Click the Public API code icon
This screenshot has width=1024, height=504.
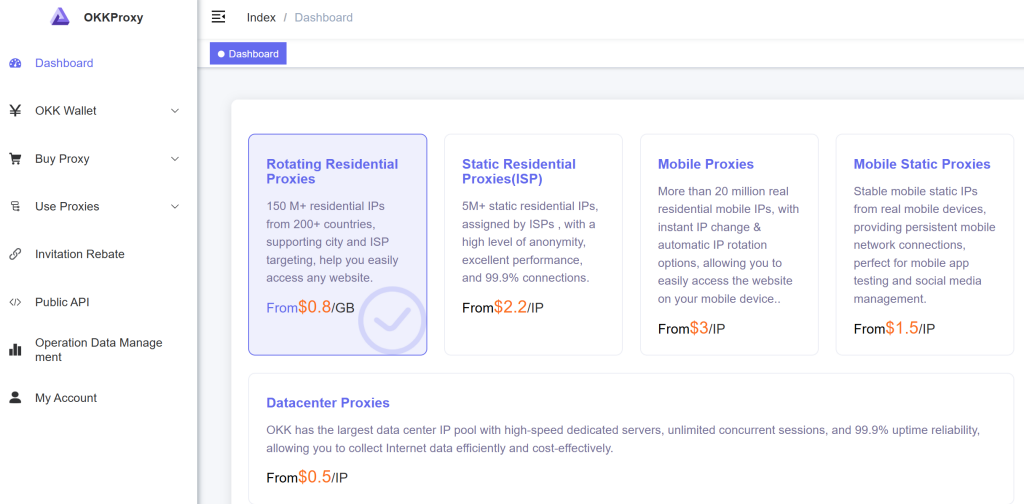(x=15, y=302)
